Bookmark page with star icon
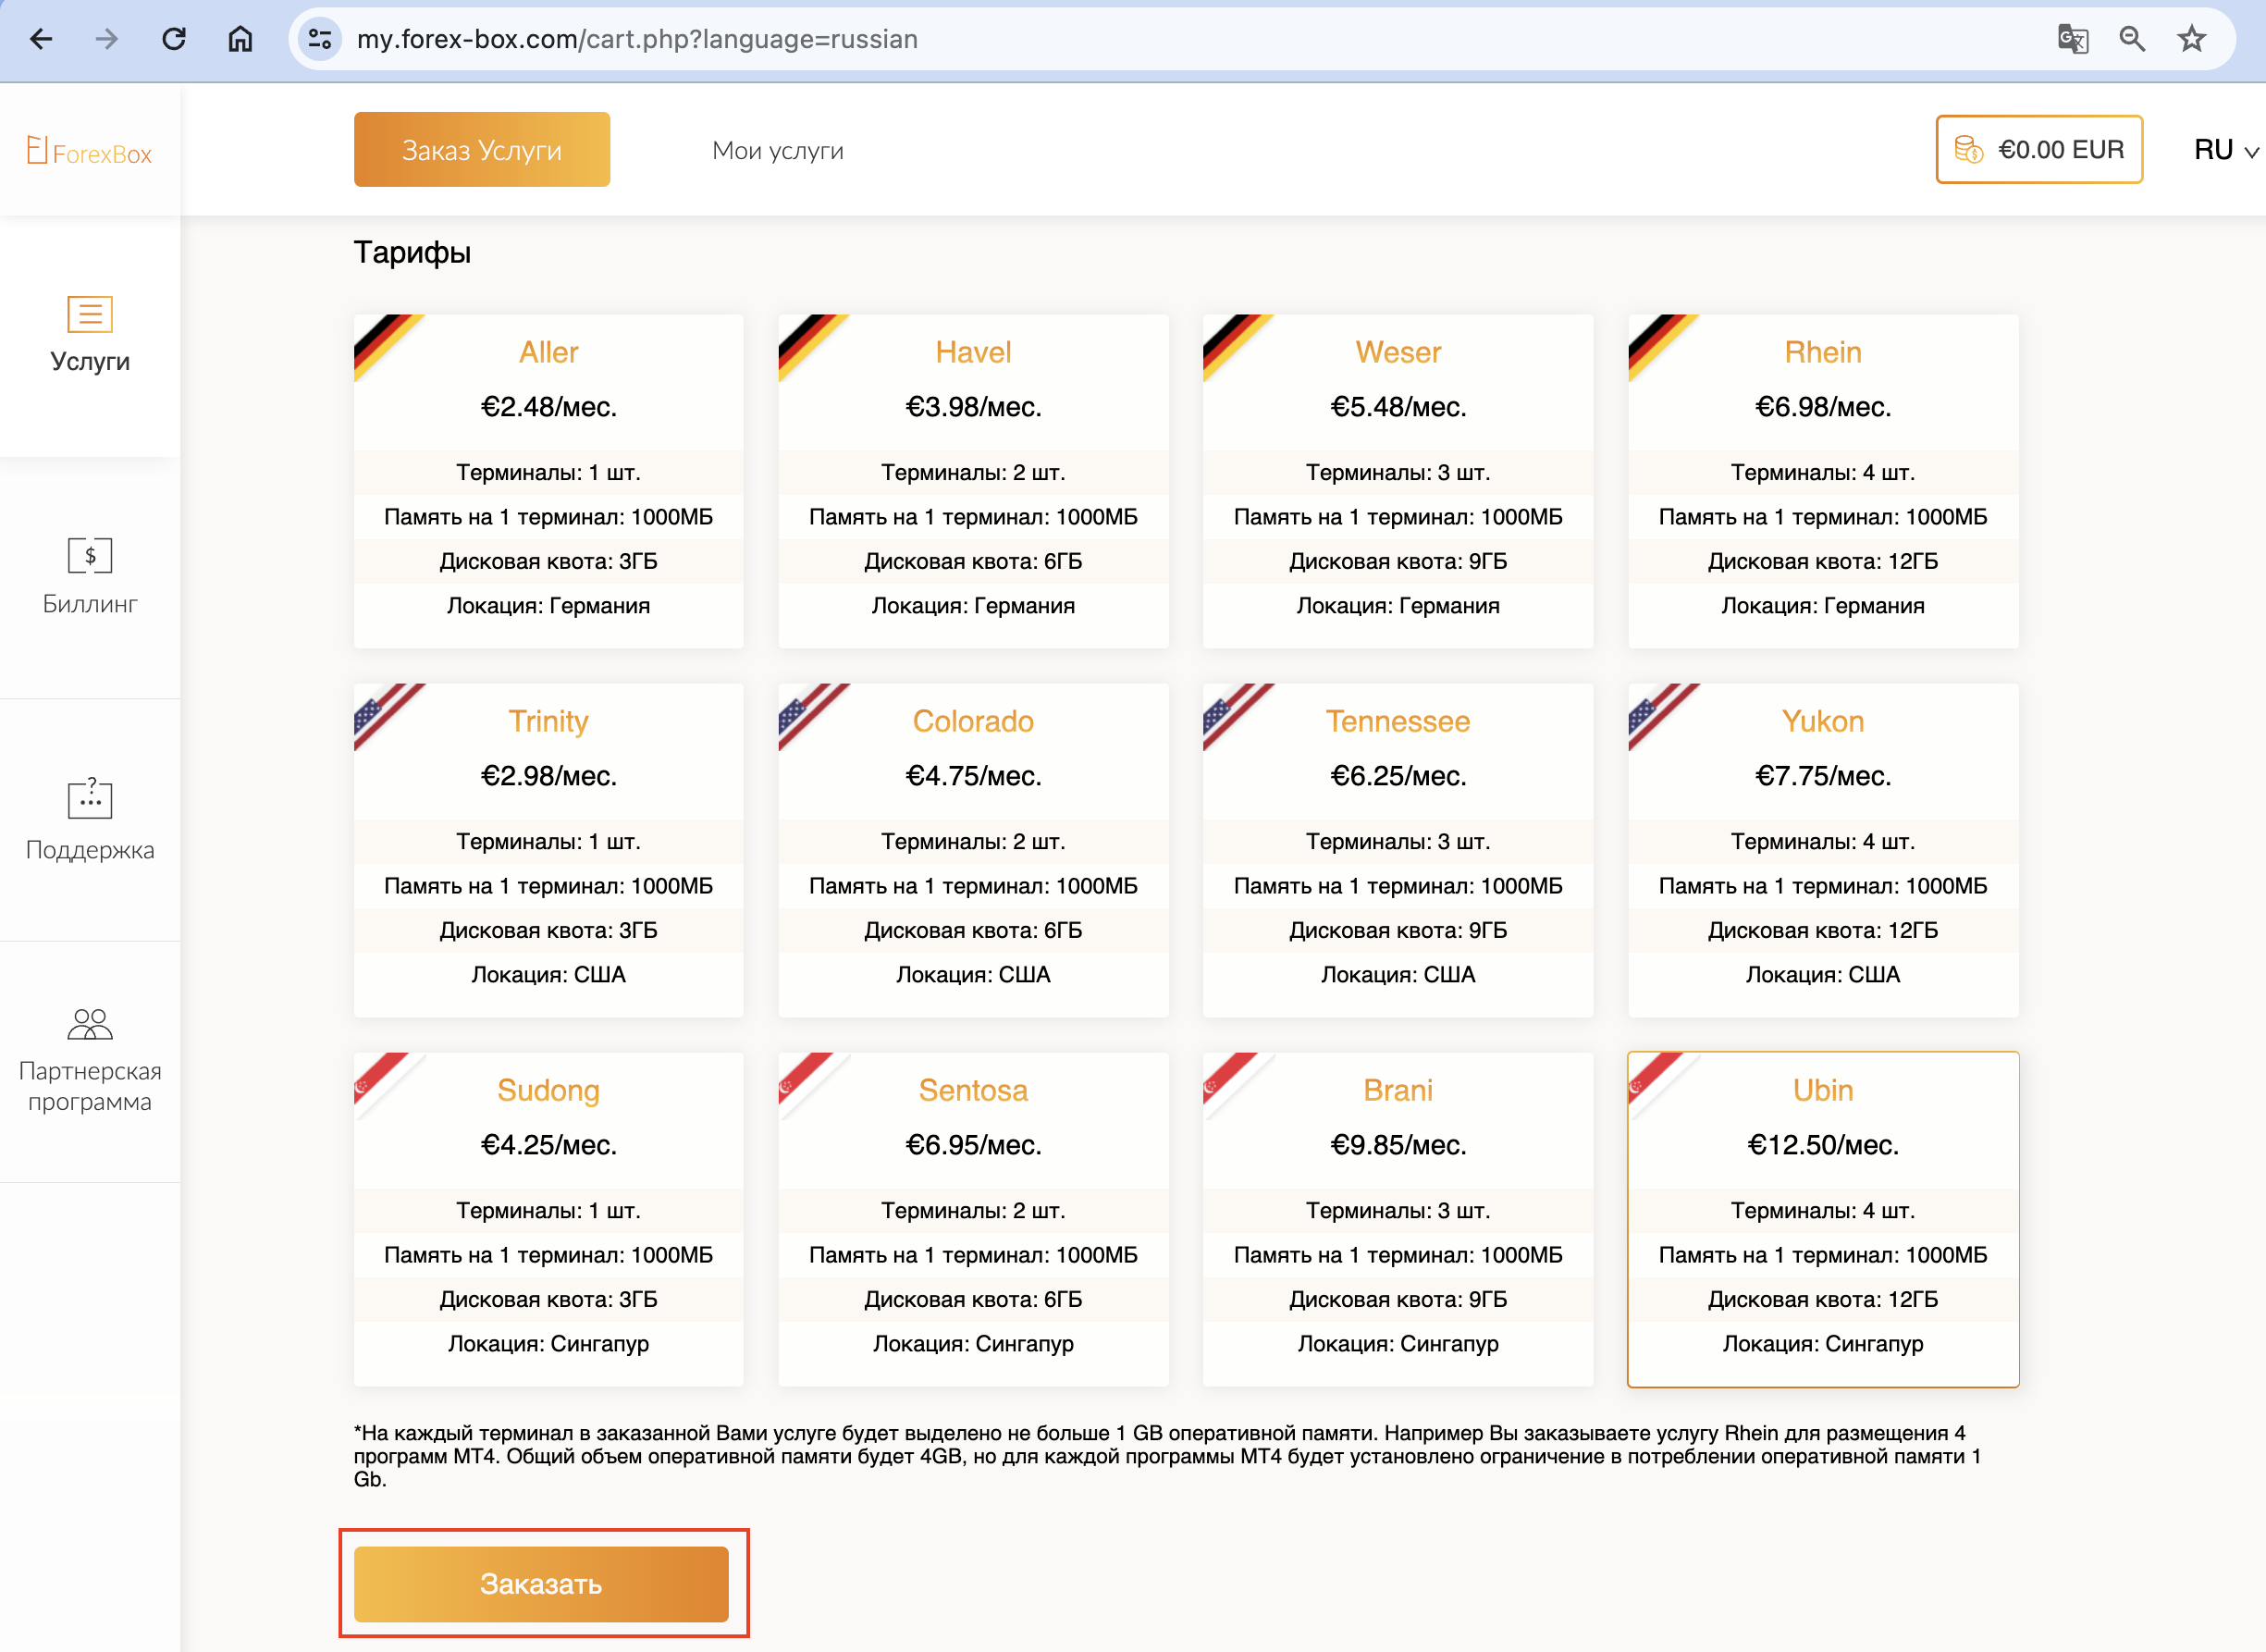This screenshot has height=1652, width=2266. pyautogui.click(x=2191, y=39)
